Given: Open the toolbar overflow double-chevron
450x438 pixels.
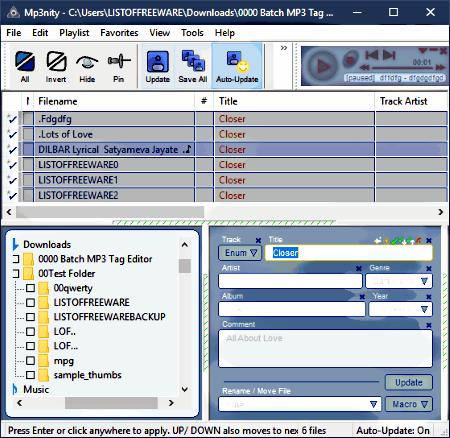Looking at the screenshot, I should 284,48.
